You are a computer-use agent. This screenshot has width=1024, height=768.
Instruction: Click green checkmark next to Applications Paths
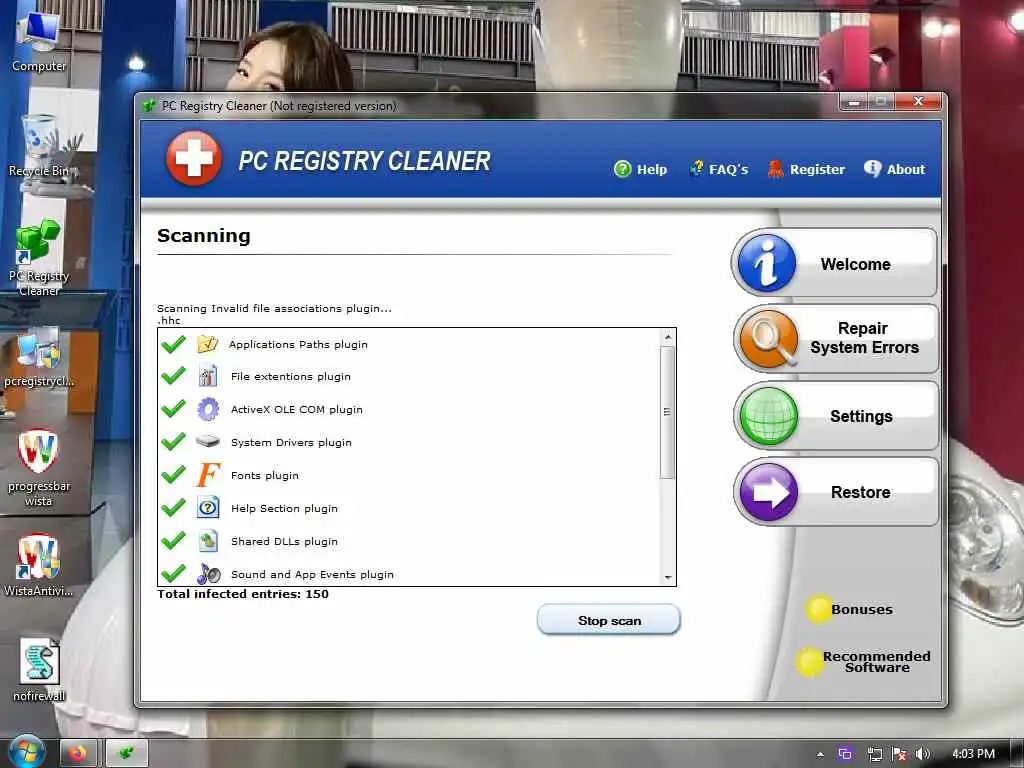173,344
